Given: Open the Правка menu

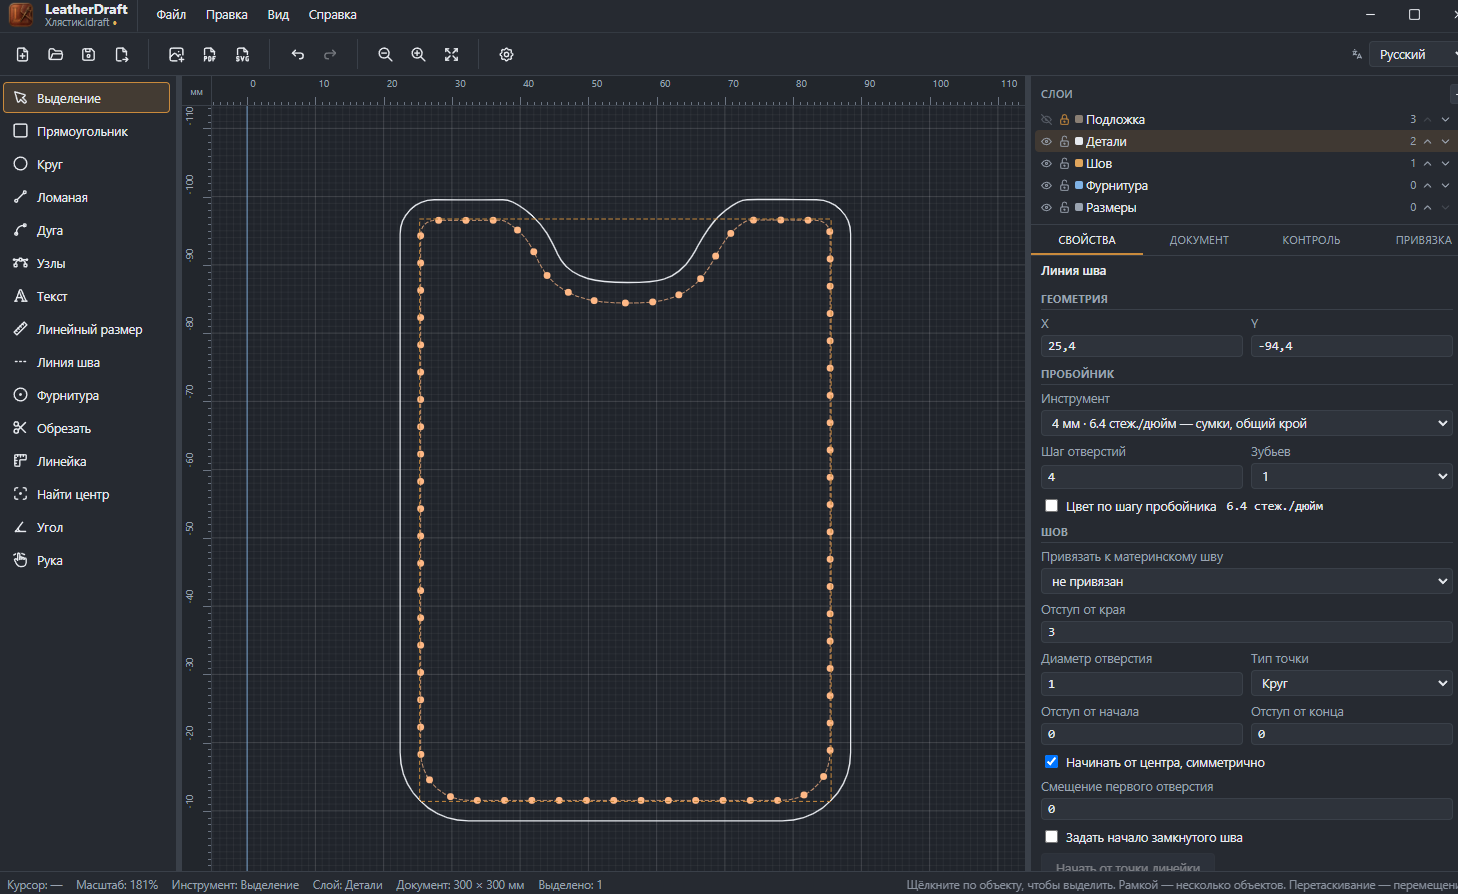Looking at the screenshot, I should click(227, 15).
